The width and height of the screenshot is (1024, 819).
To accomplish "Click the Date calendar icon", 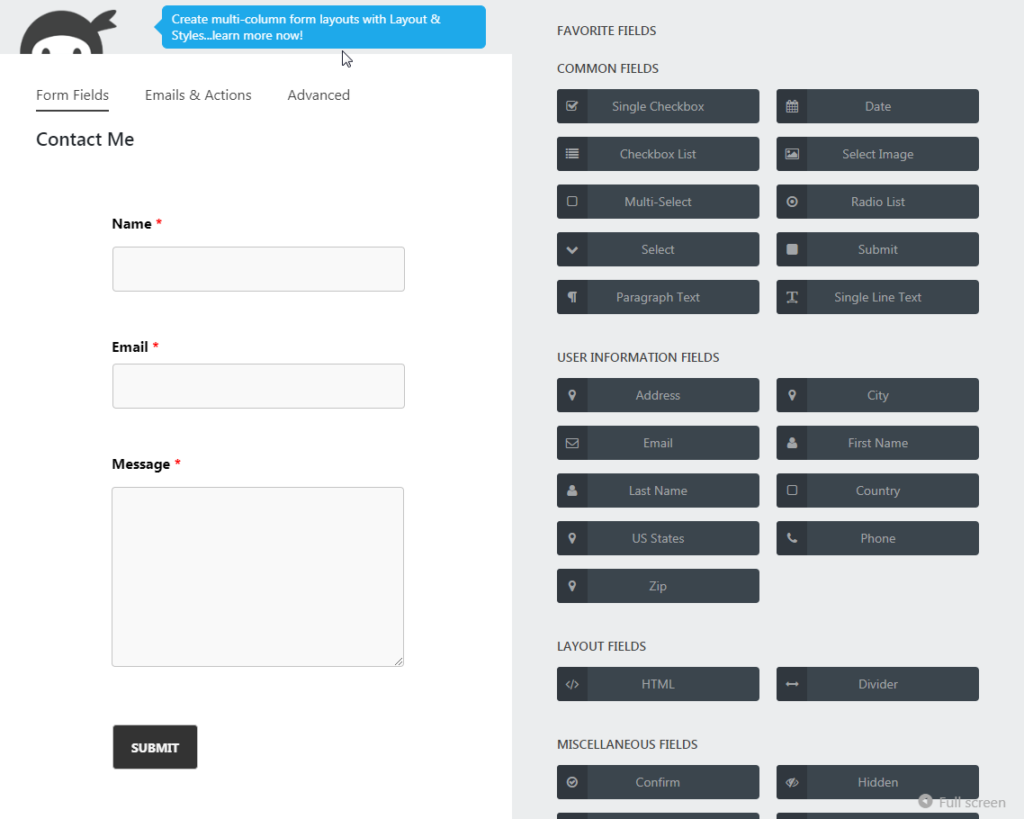I will coord(792,106).
